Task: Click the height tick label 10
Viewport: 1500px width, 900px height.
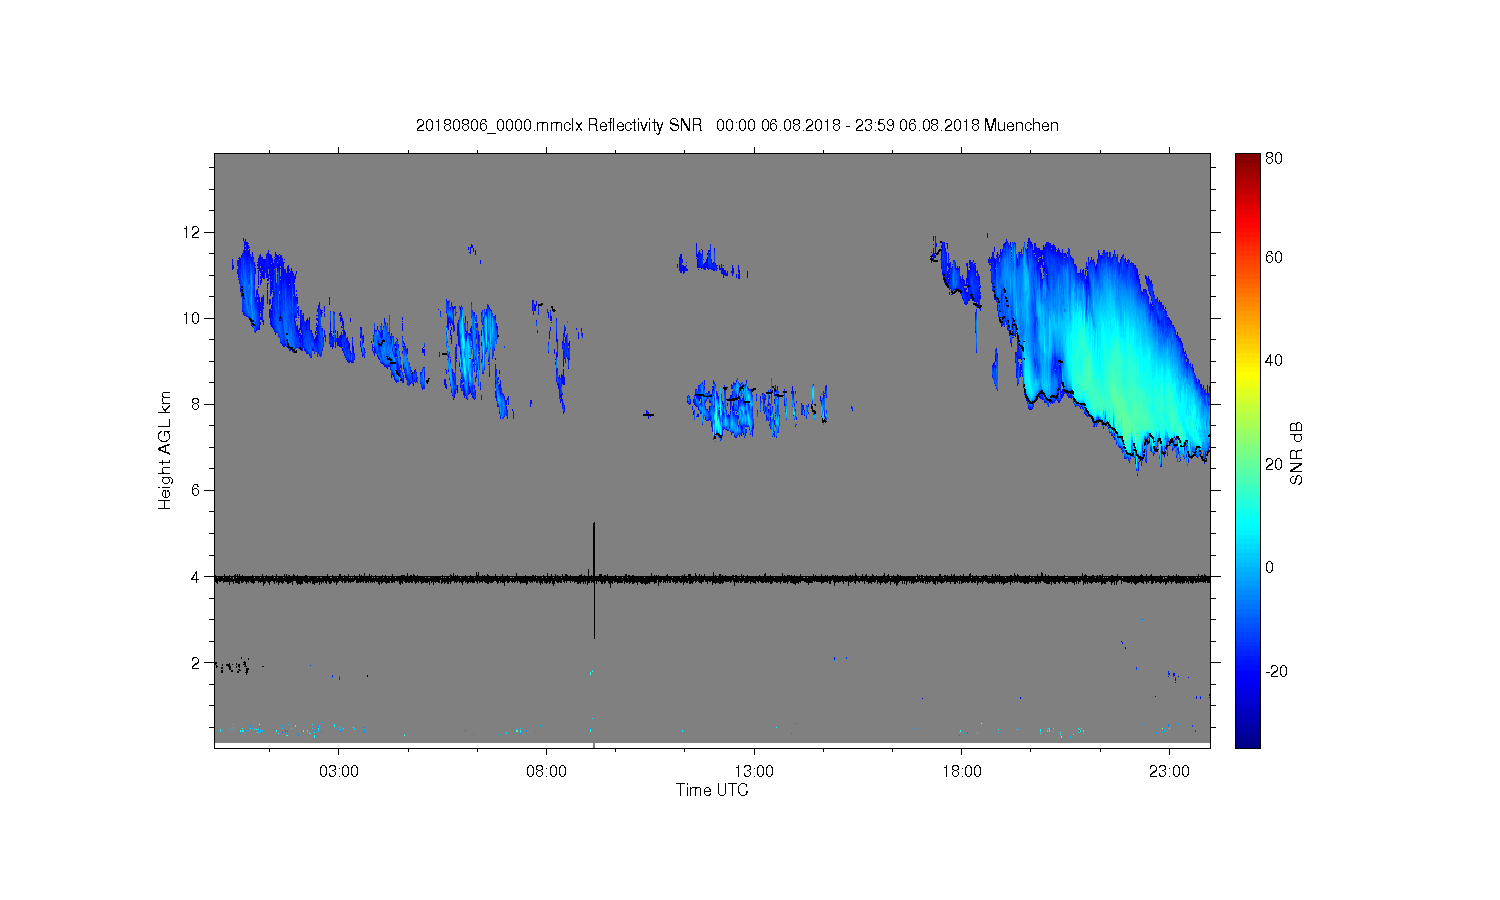Action: coord(192,318)
